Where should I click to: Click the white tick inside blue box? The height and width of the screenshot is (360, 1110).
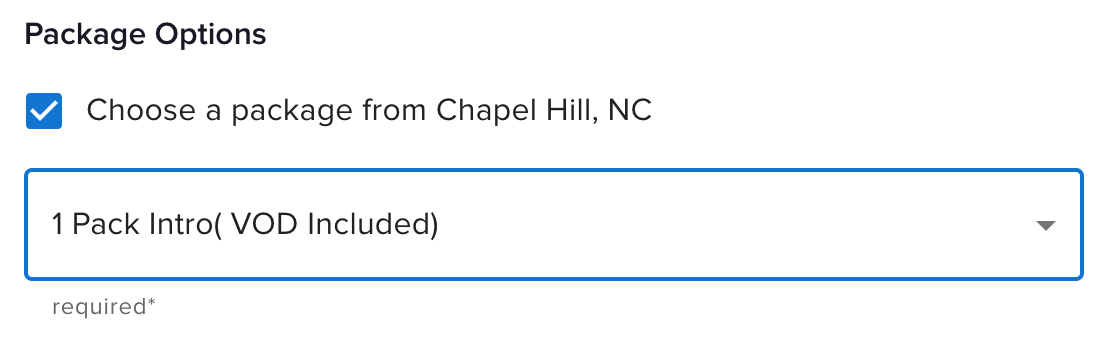[x=44, y=111]
